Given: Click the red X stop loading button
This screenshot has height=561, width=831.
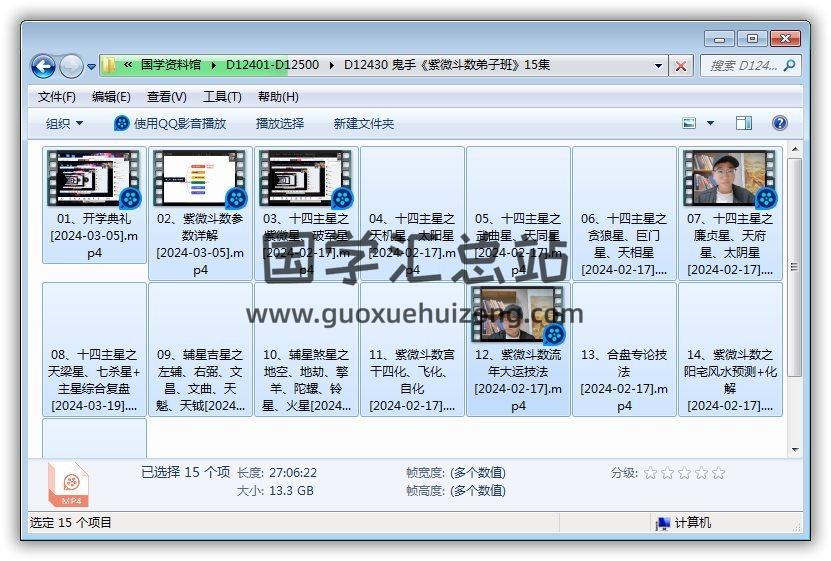Looking at the screenshot, I should click(x=681, y=66).
